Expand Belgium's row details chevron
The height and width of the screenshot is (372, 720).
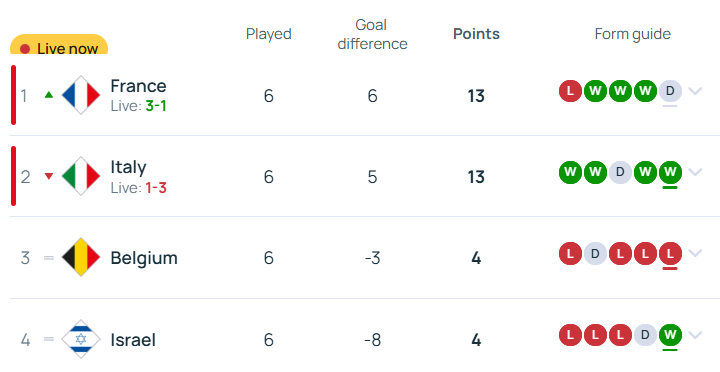pyautogui.click(x=695, y=253)
